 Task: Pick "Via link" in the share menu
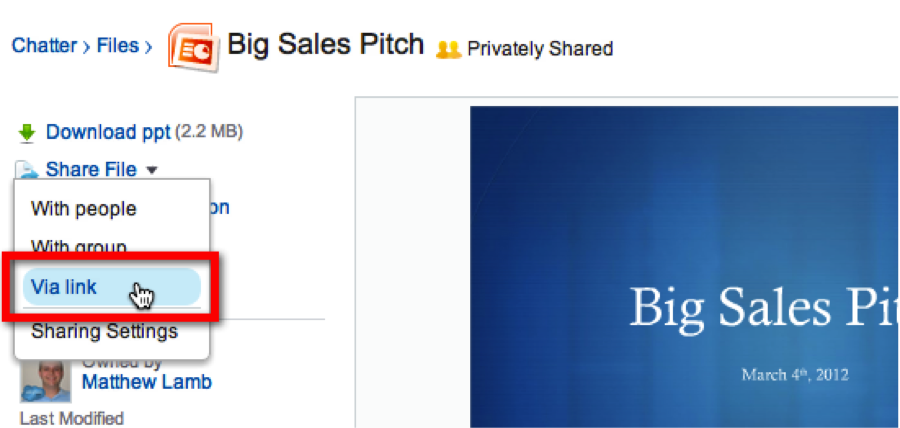64,288
